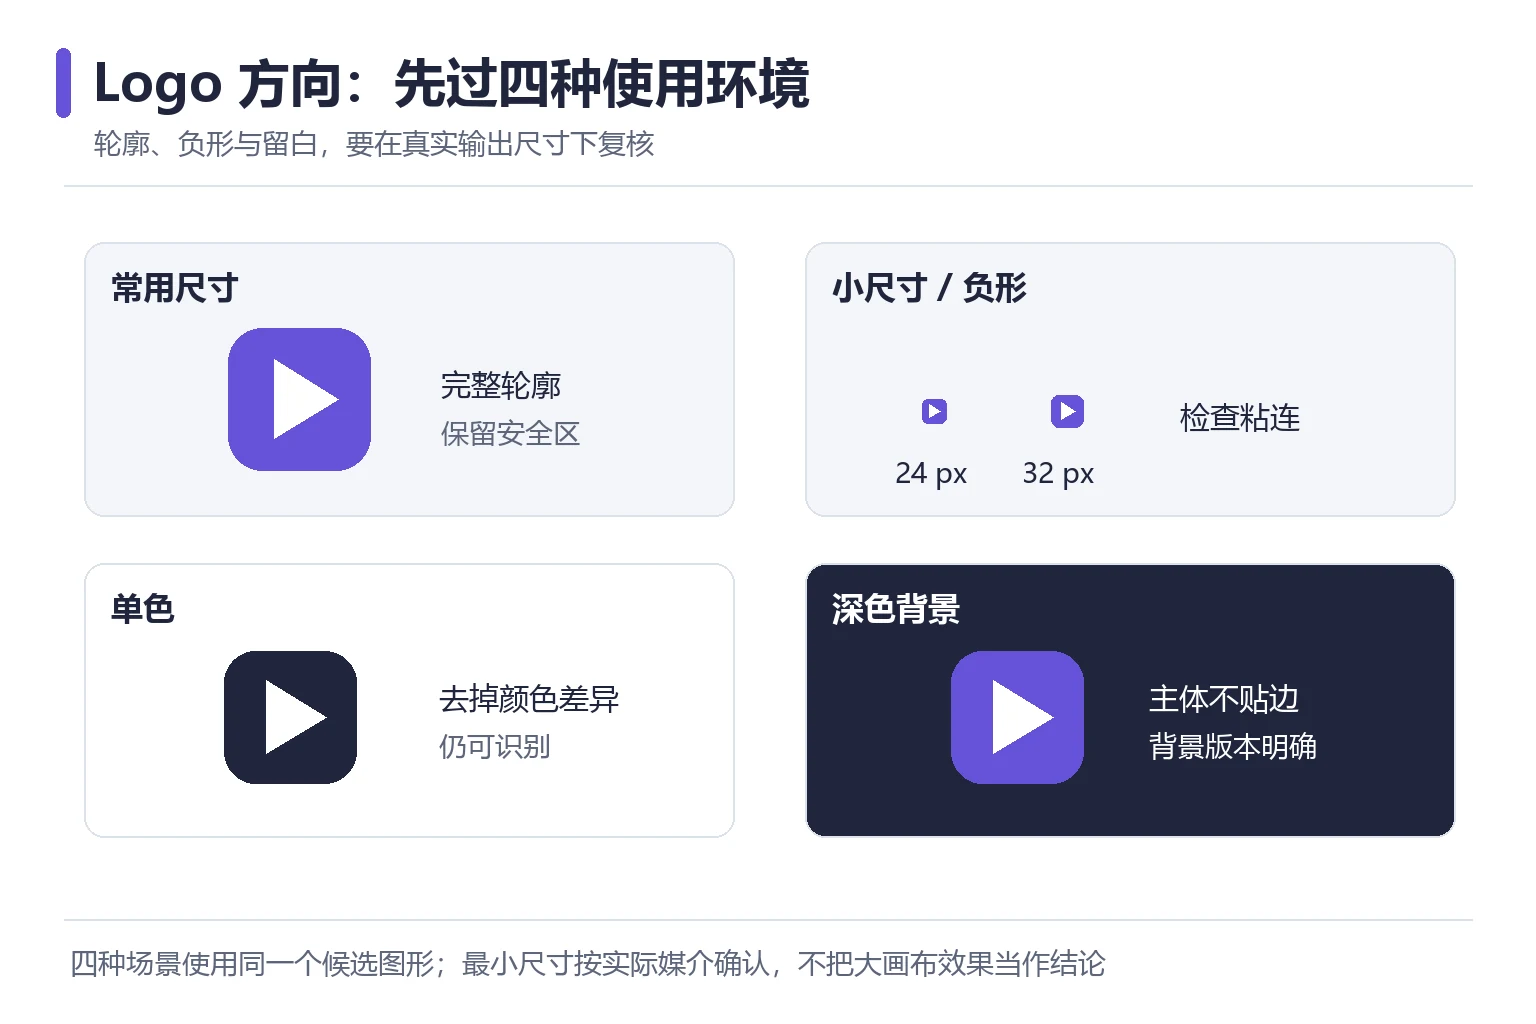This screenshot has width=1536, height=1024.
Task: Click the "单色" card heading
Action: point(143,608)
